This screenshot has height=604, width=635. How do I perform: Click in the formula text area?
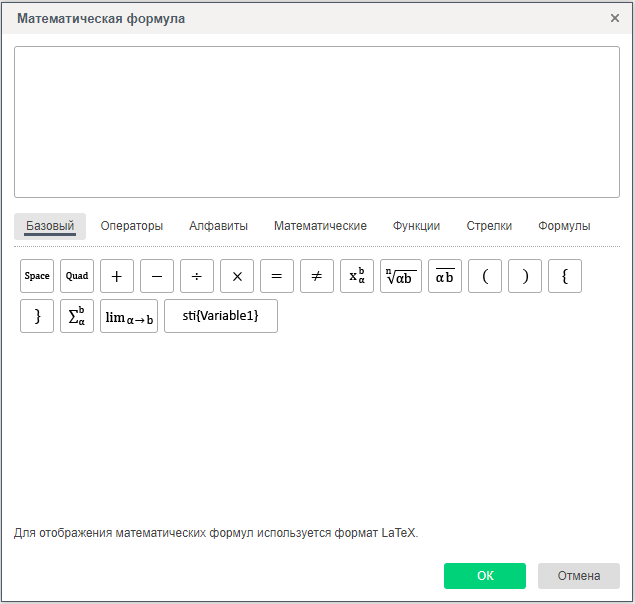click(x=317, y=122)
